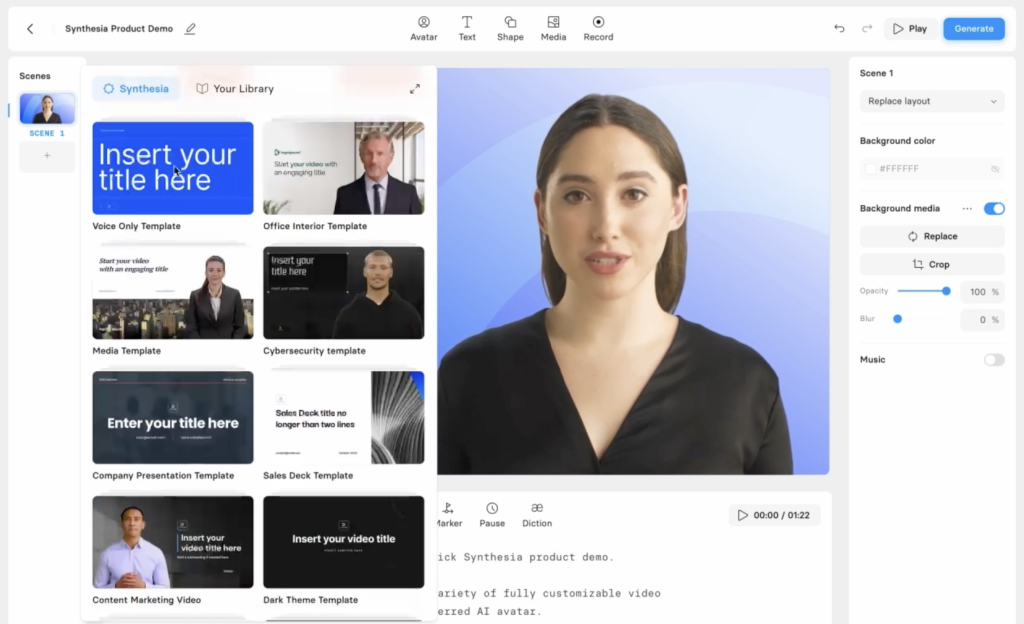Expand the template panel to fullscreen
This screenshot has height=624, width=1024.
[415, 89]
